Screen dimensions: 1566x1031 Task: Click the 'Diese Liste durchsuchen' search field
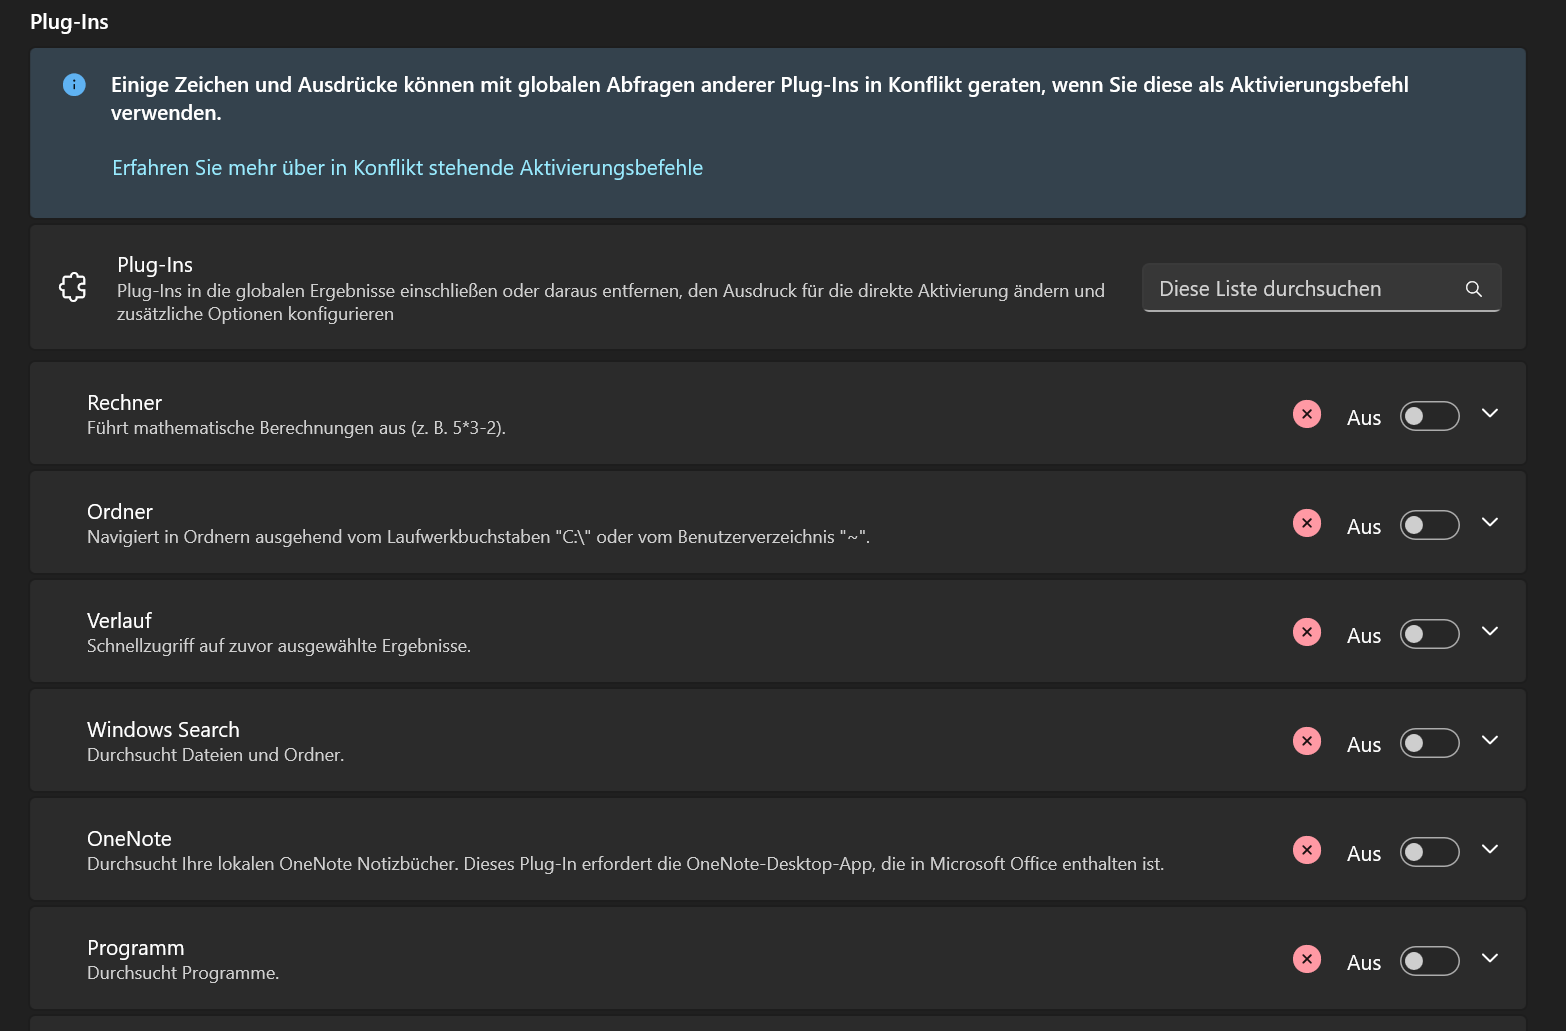click(1300, 288)
